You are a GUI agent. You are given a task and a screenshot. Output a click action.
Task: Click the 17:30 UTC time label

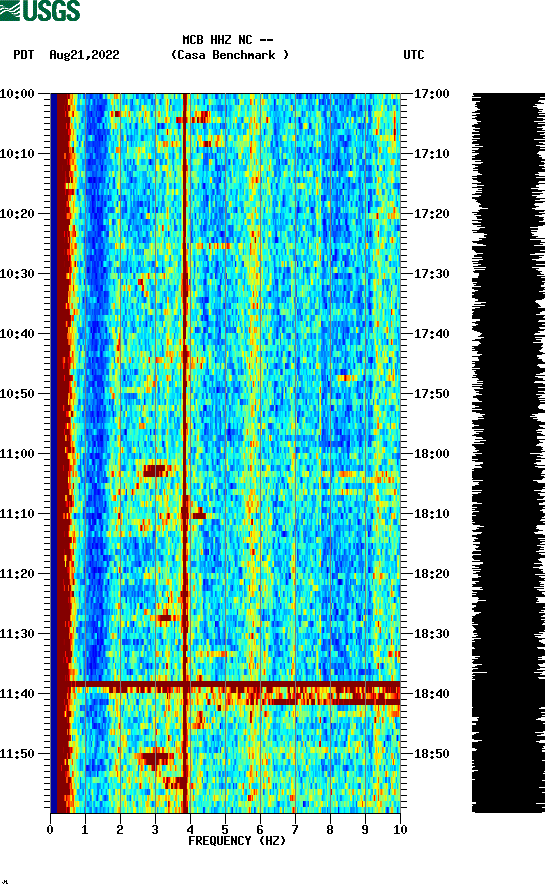[x=432, y=273]
